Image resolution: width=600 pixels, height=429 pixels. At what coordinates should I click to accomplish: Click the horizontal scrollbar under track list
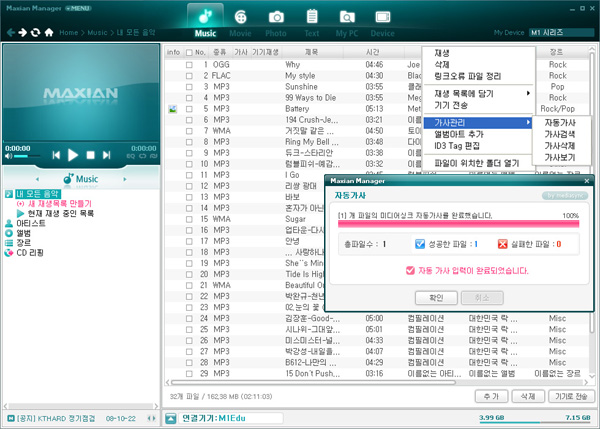(313, 382)
